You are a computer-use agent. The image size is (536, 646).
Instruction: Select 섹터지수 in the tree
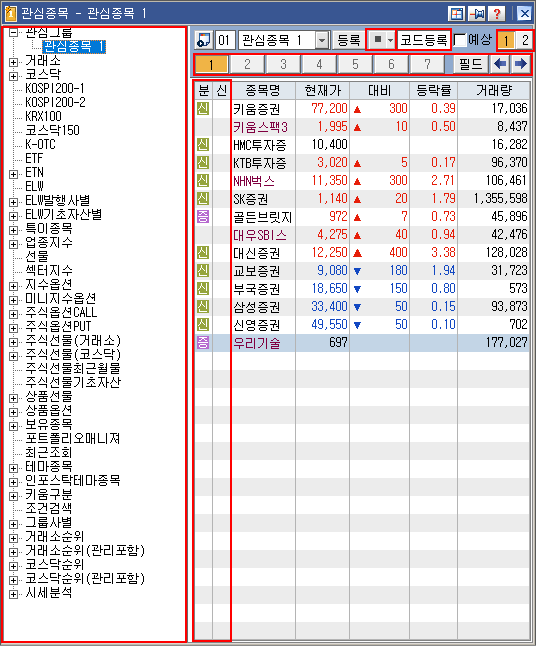[x=49, y=271]
